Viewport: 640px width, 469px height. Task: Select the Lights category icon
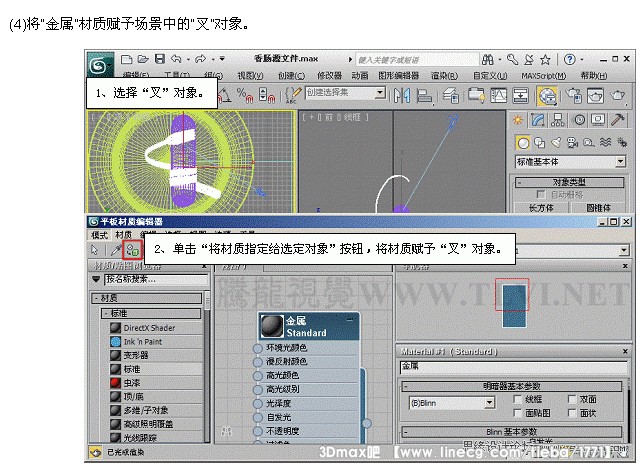click(556, 142)
